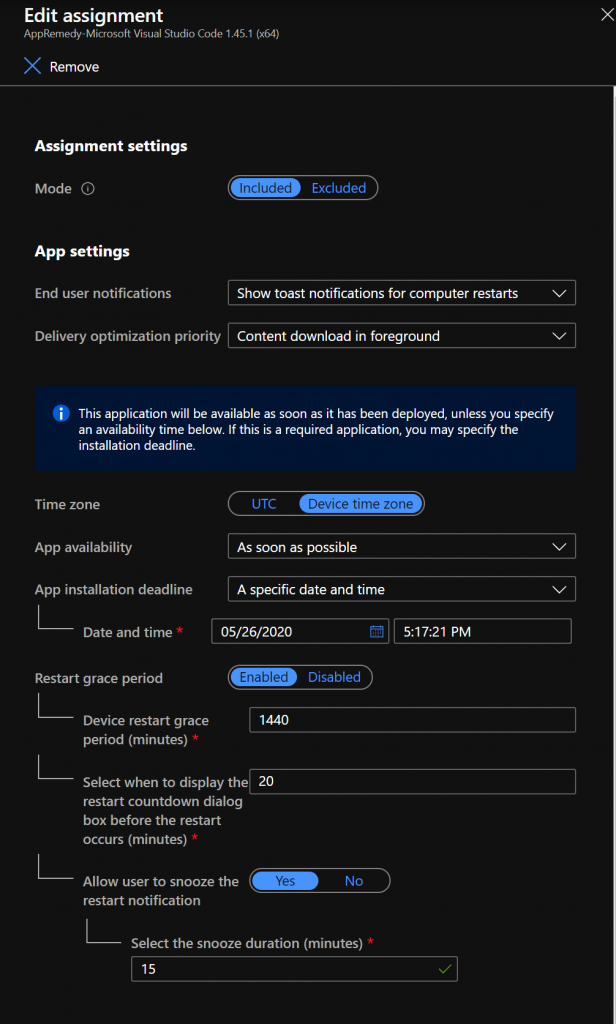616x1024 pixels.
Task: Click the Remove X icon
Action: tap(32, 66)
